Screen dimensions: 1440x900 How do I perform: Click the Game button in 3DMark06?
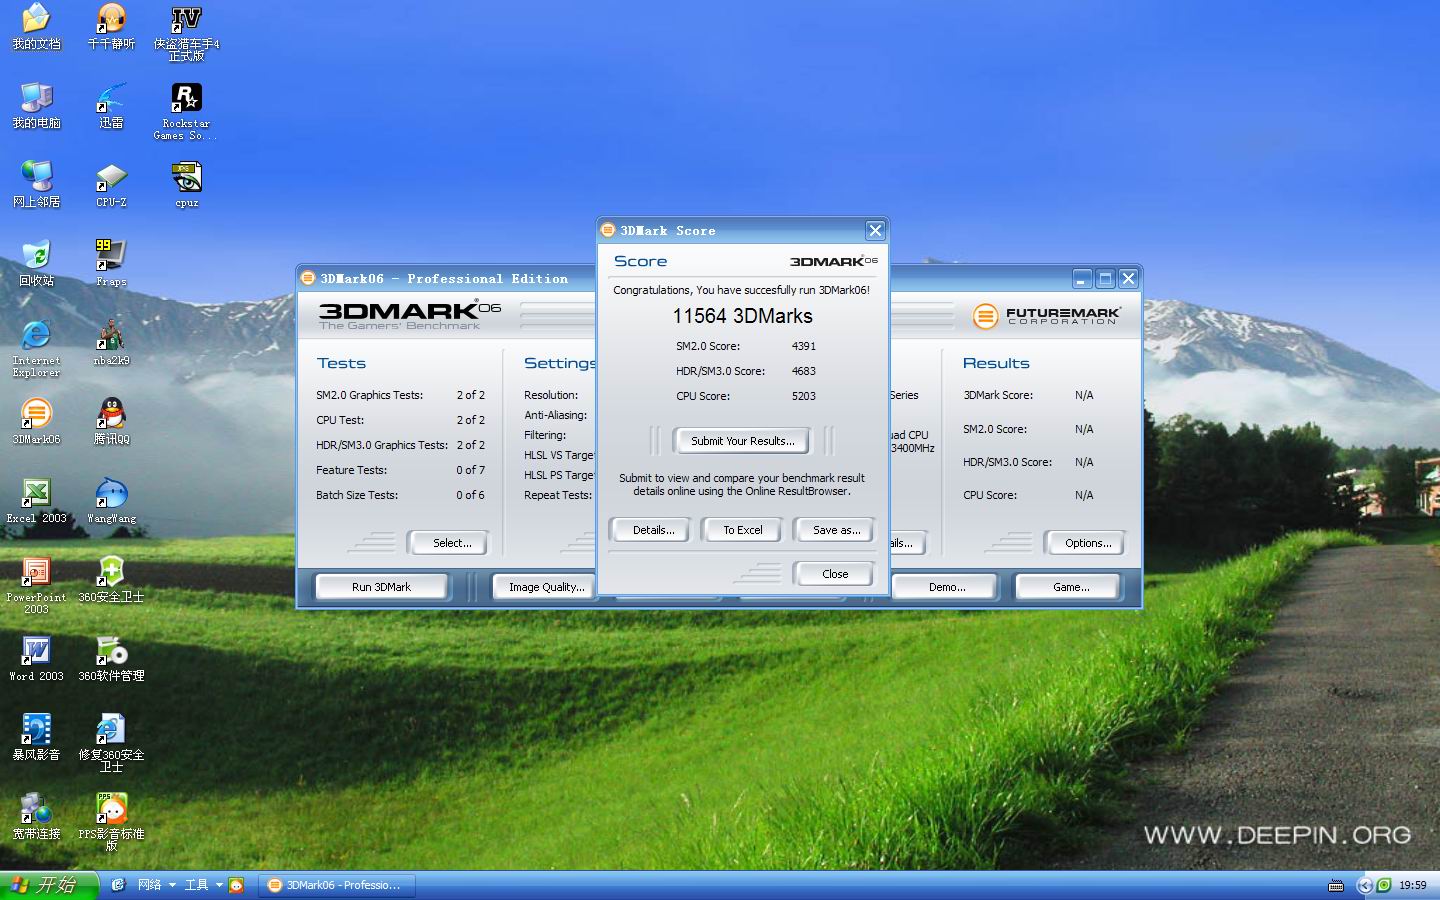(x=1070, y=587)
